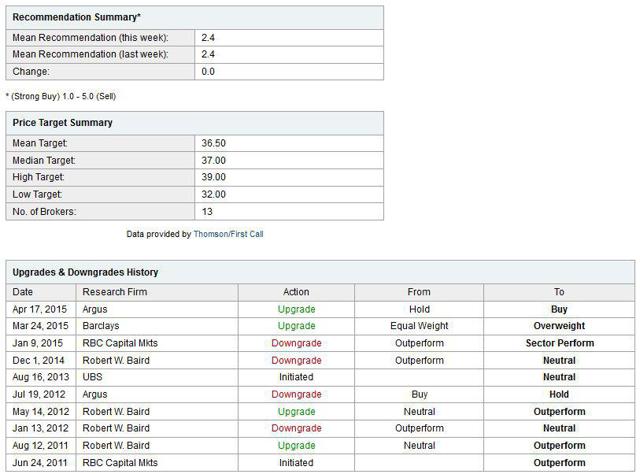Click the To column header
Viewport: 640px width, 474px height.
[559, 292]
